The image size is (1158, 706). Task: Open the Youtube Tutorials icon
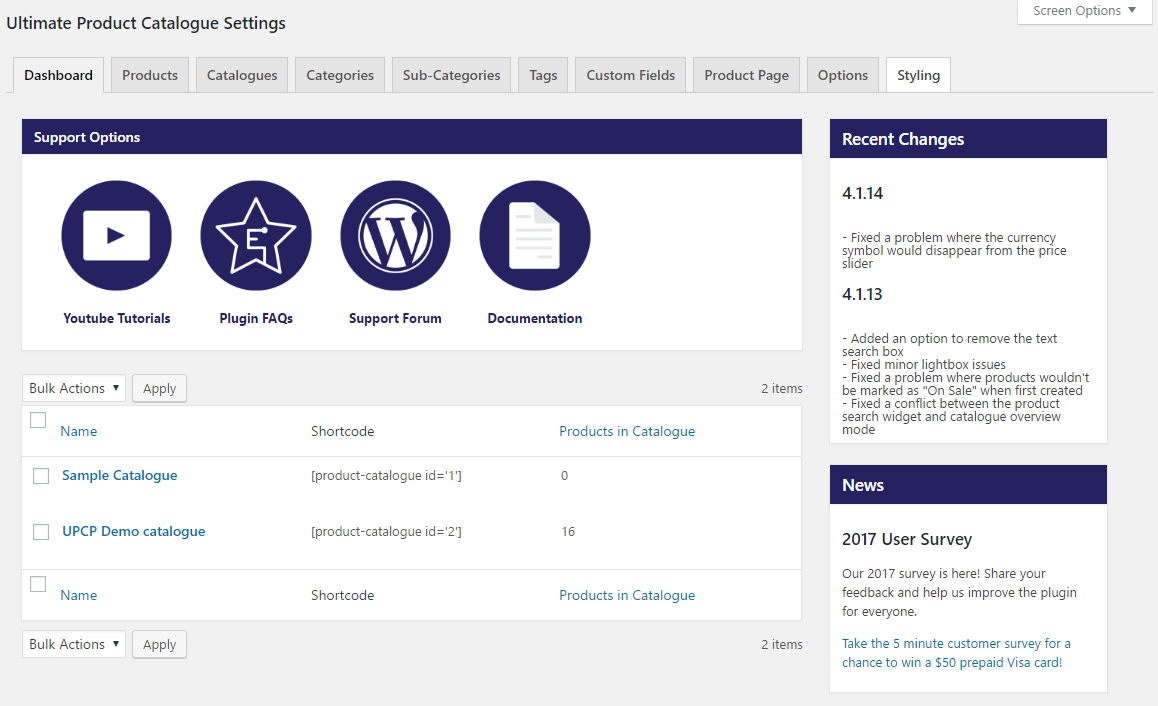(116, 235)
